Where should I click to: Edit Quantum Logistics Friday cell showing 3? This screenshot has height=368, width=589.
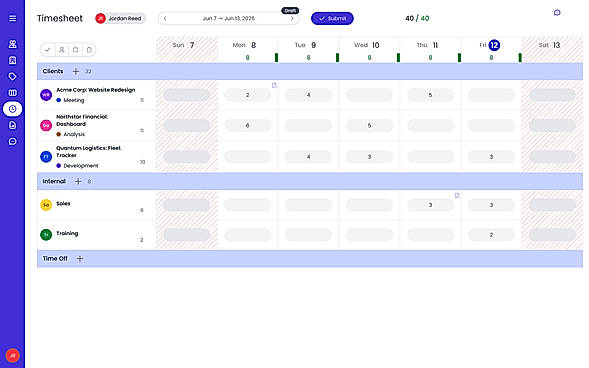491,157
